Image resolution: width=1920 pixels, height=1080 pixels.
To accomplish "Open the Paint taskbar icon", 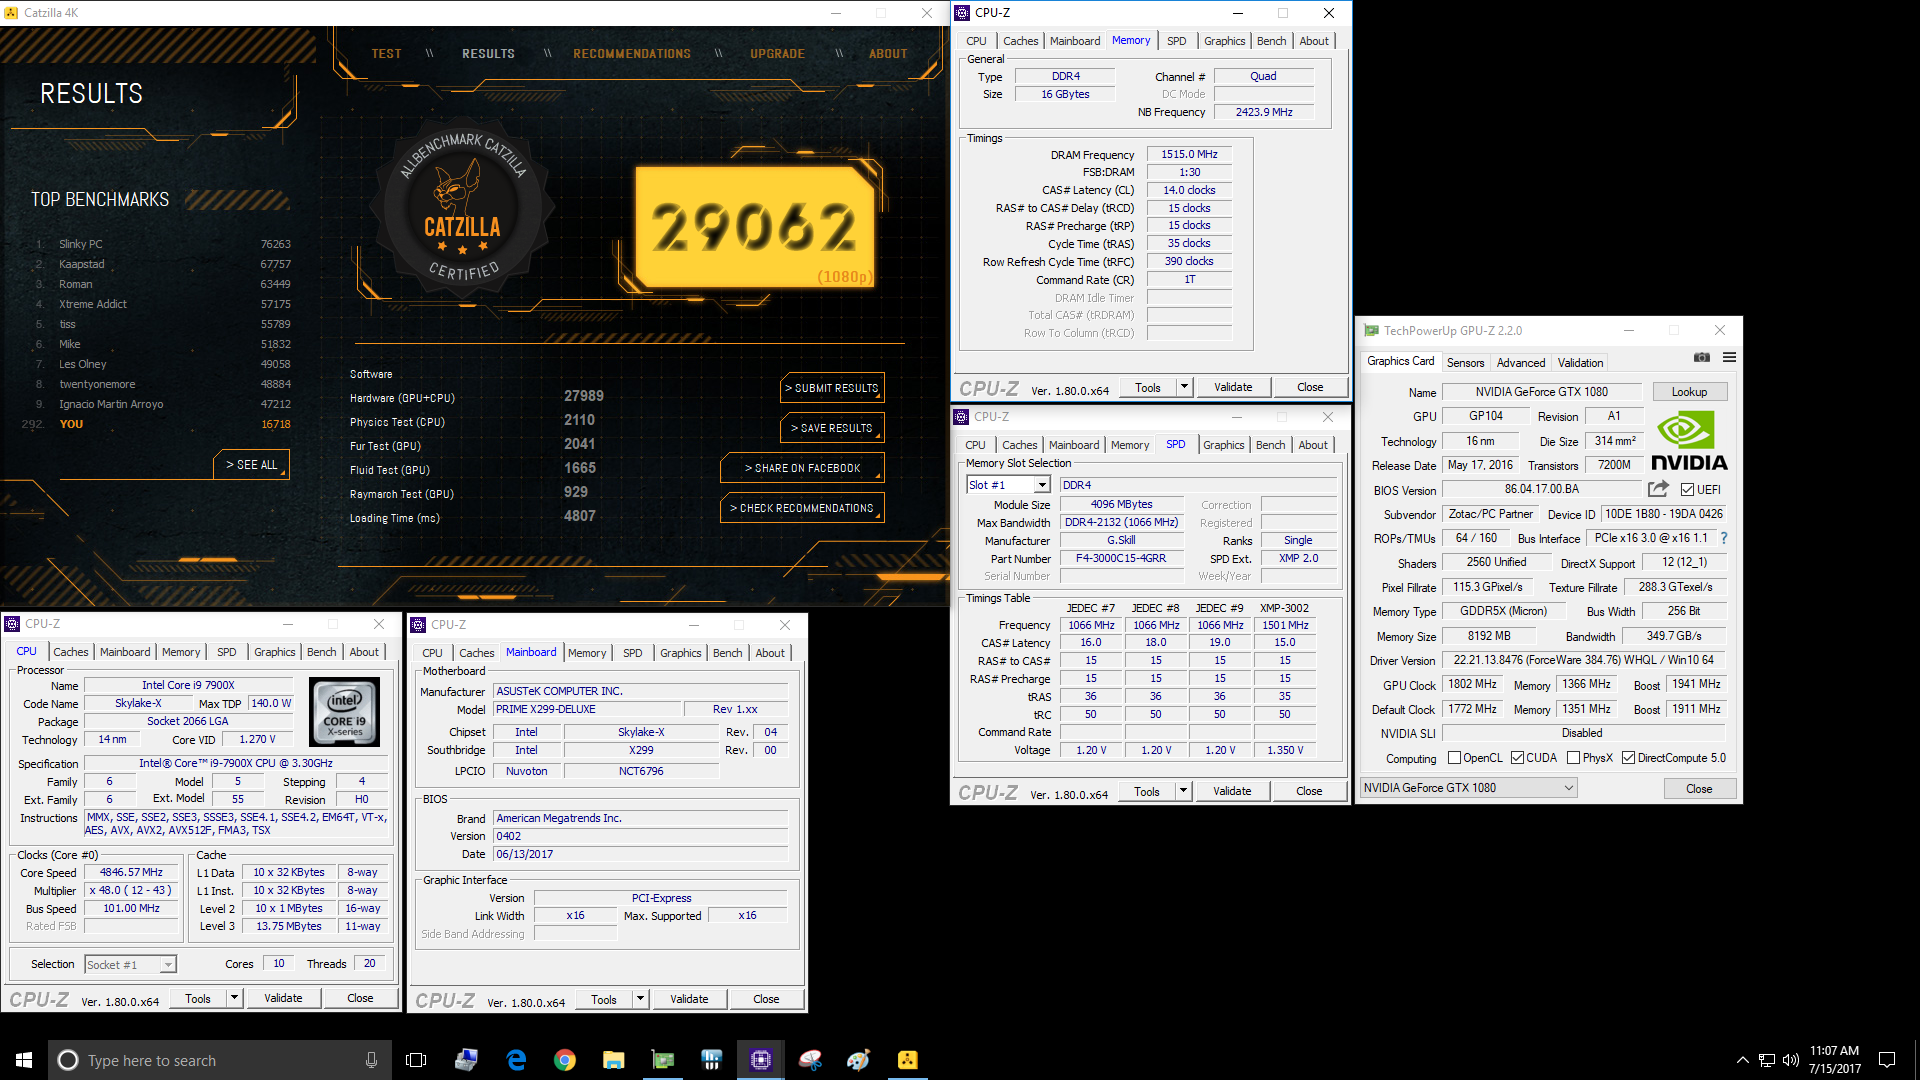I will (859, 1060).
